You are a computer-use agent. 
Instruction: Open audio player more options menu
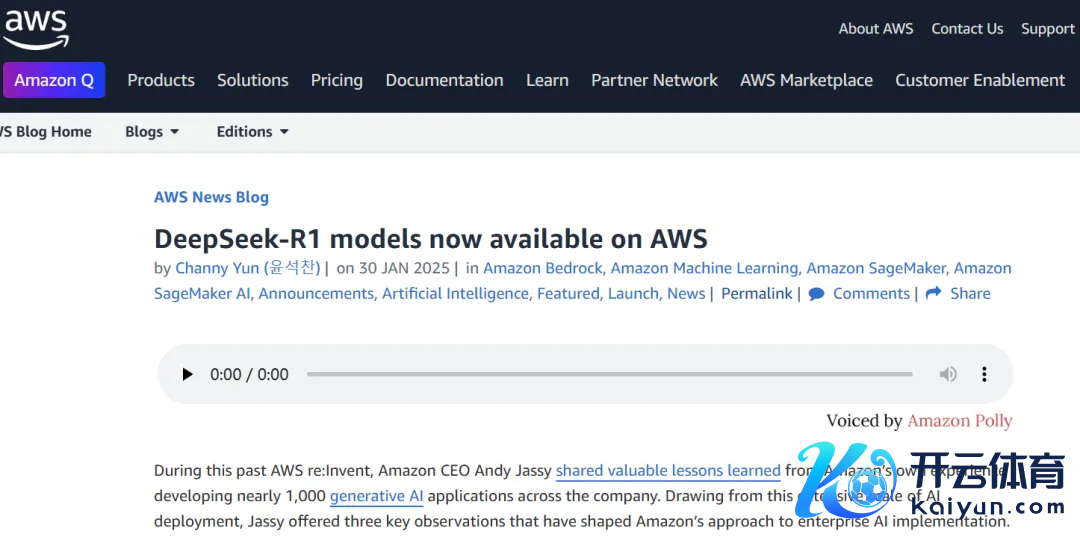(x=984, y=375)
